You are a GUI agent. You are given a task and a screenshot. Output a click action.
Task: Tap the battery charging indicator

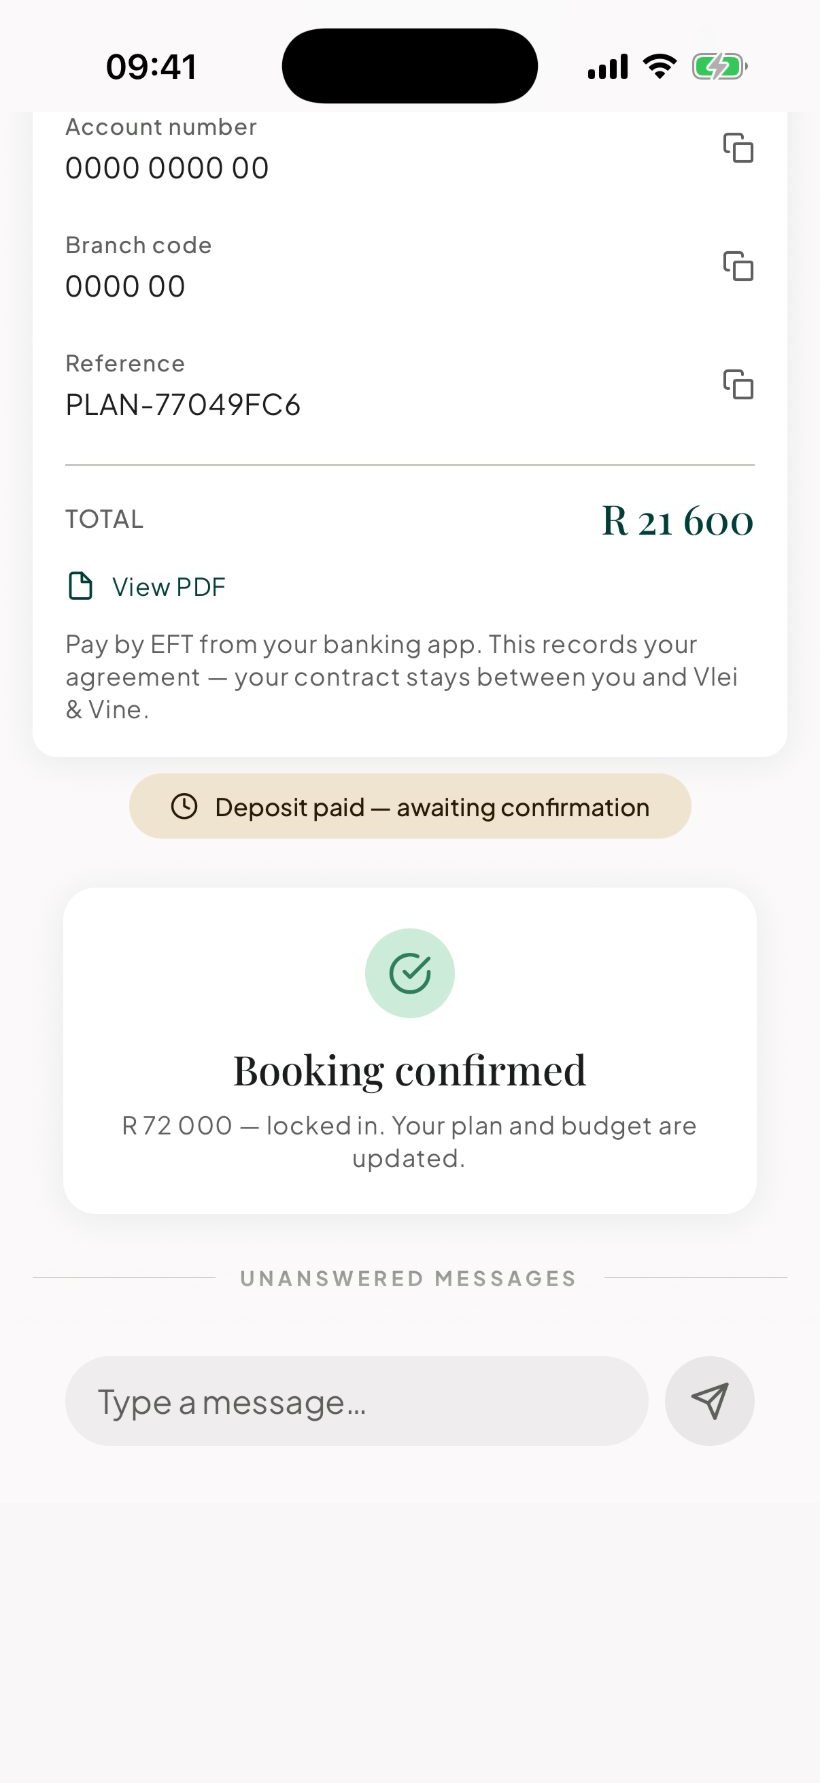(720, 67)
